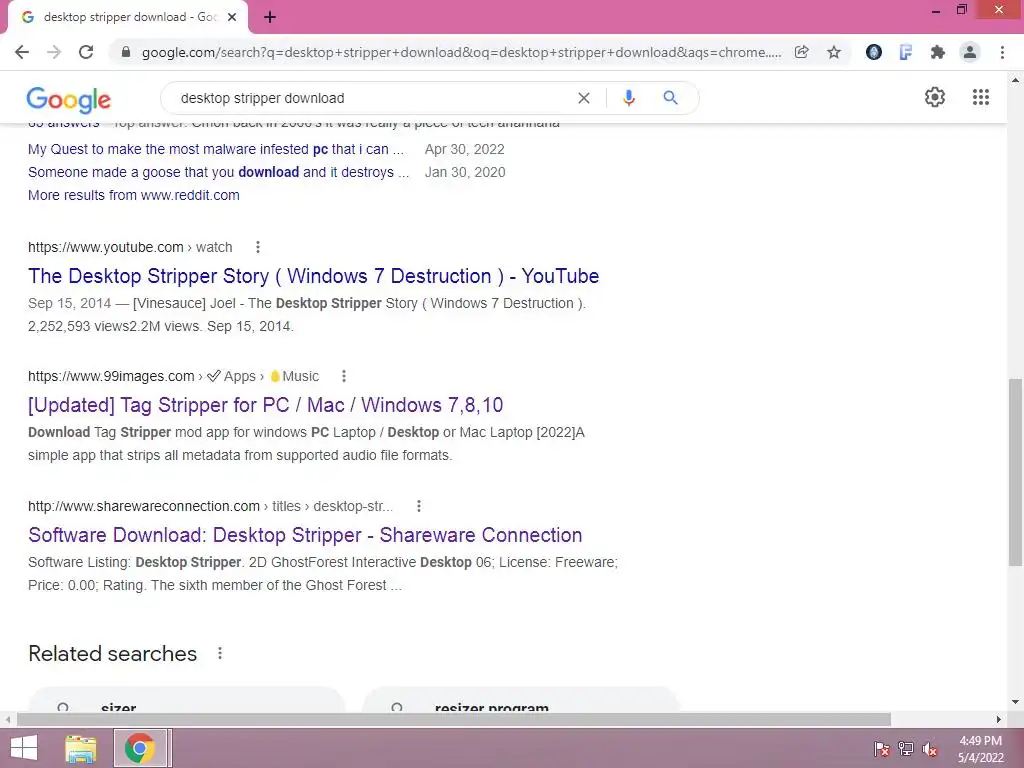Open the network tray icon
Viewport: 1024px width, 768px height.
(x=906, y=749)
